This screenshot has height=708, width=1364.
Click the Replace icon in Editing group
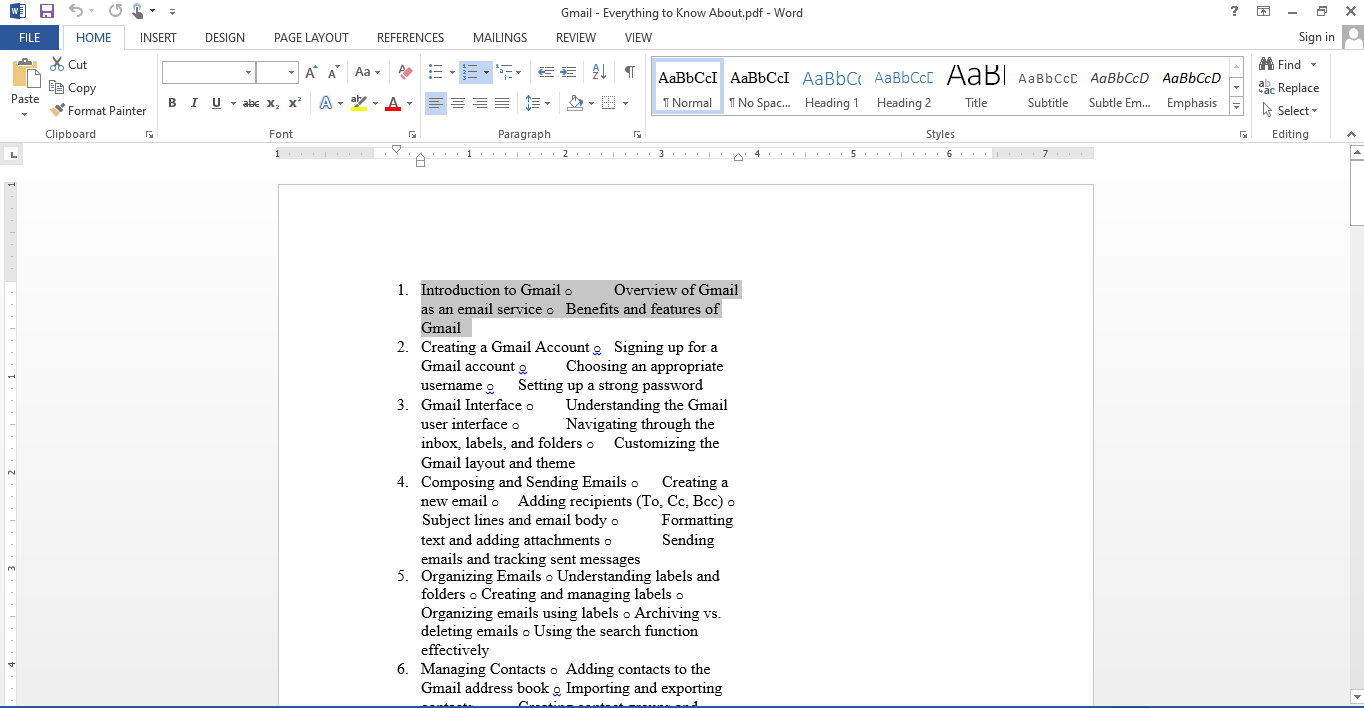click(1267, 87)
